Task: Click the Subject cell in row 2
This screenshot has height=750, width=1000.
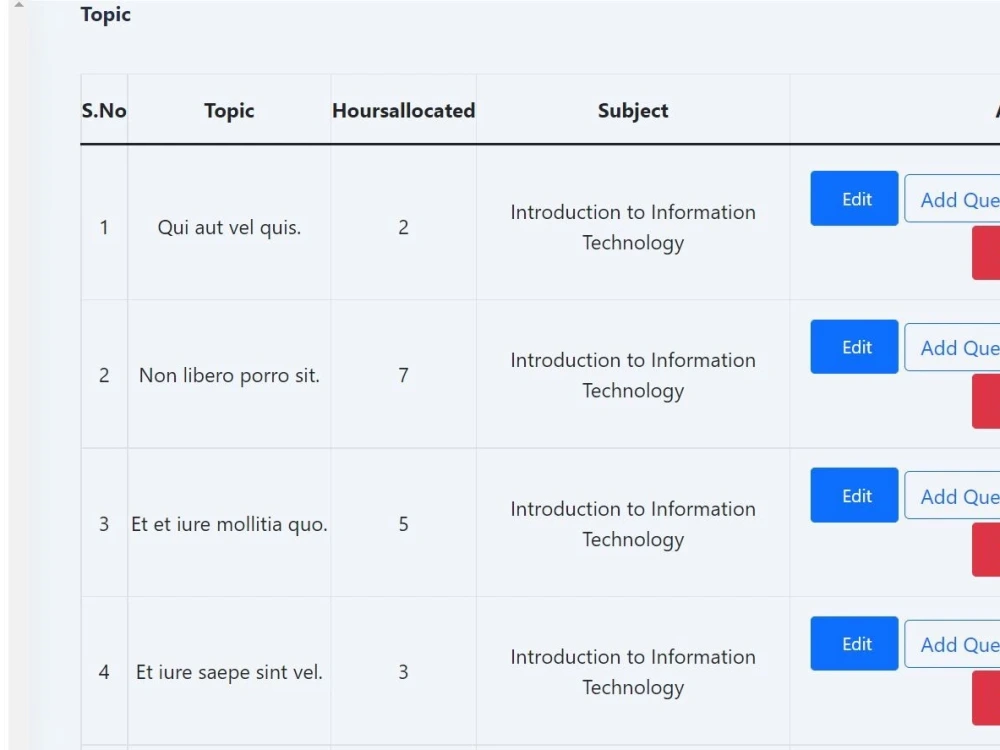Action: point(632,375)
